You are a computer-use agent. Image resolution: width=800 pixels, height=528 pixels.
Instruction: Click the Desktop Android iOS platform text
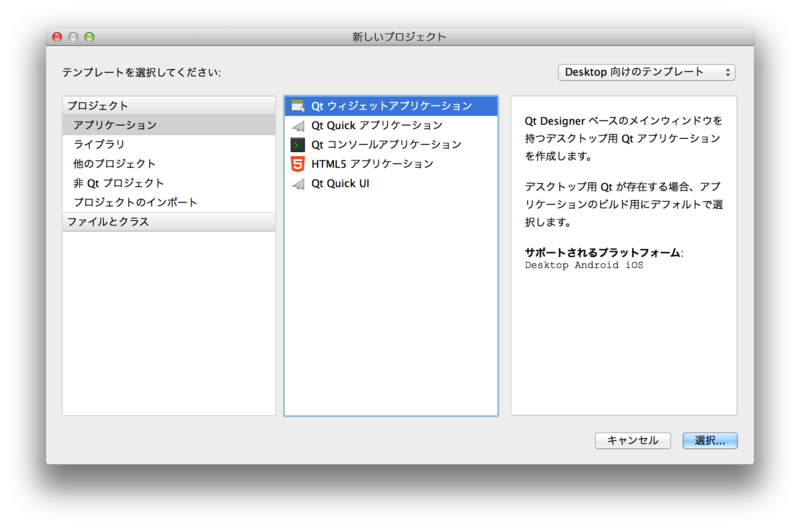pos(584,265)
